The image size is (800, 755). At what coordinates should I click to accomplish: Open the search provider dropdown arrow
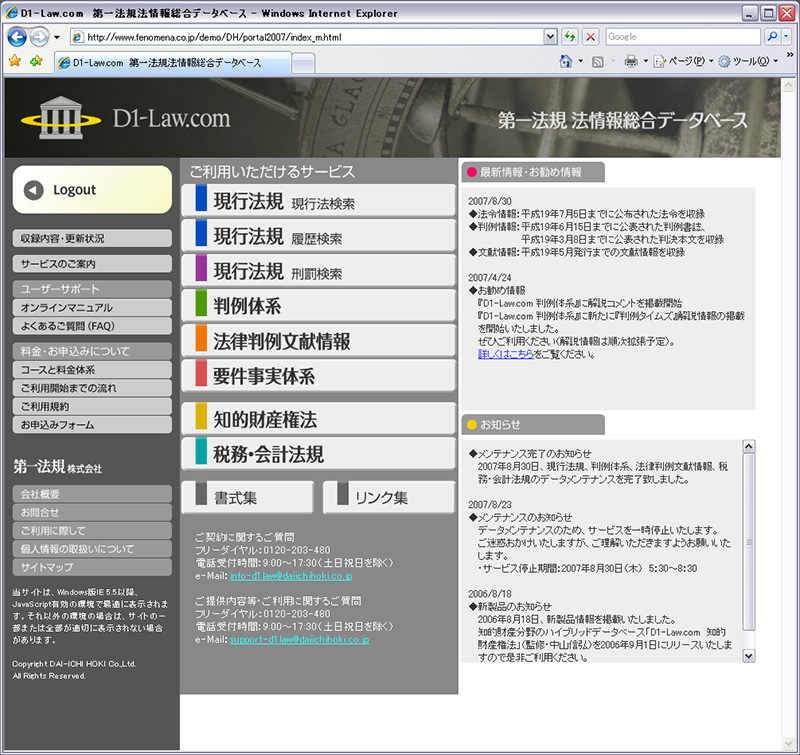tap(786, 37)
